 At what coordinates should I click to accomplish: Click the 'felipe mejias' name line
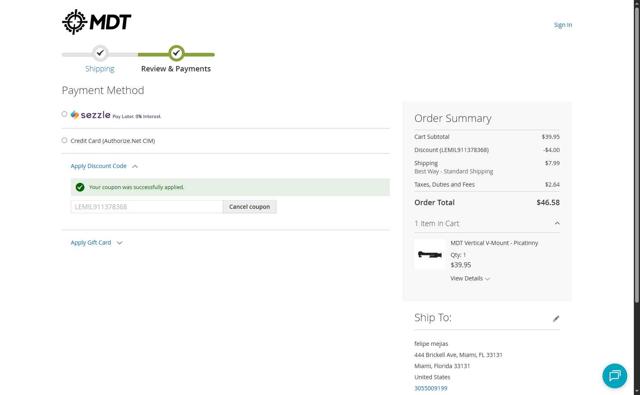431,344
